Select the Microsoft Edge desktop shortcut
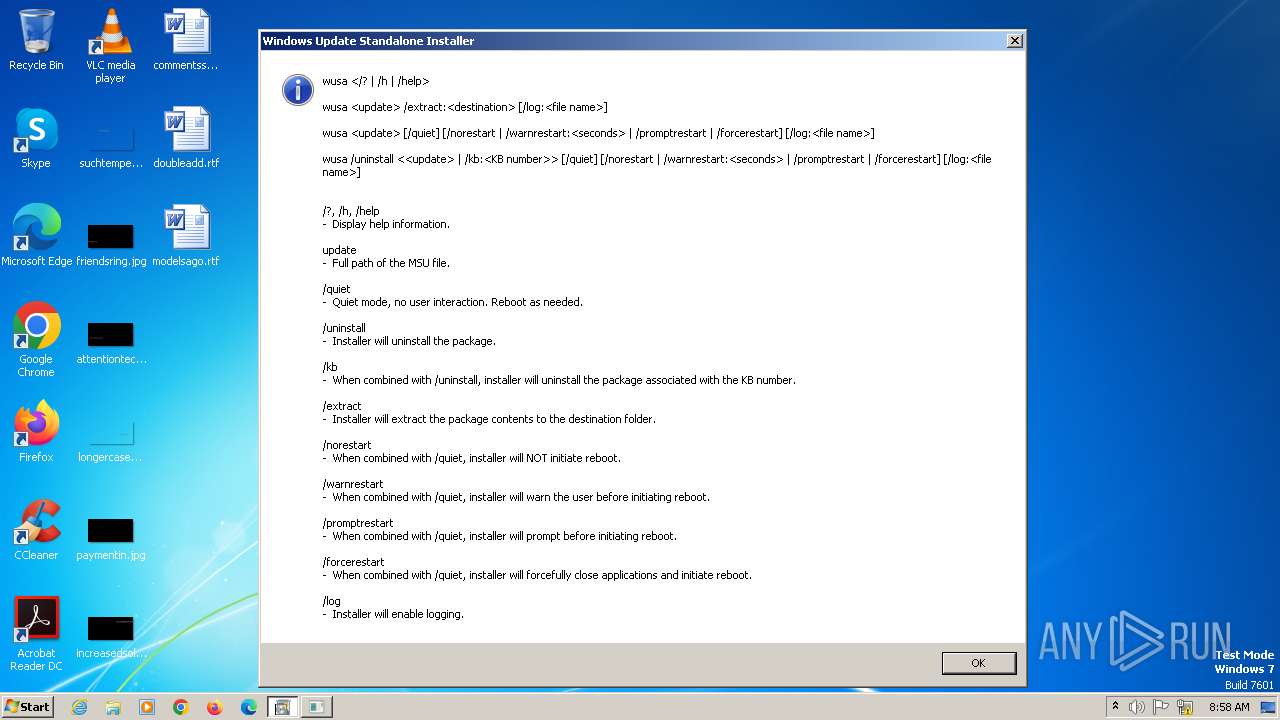The height and width of the screenshot is (720, 1280). 36,236
